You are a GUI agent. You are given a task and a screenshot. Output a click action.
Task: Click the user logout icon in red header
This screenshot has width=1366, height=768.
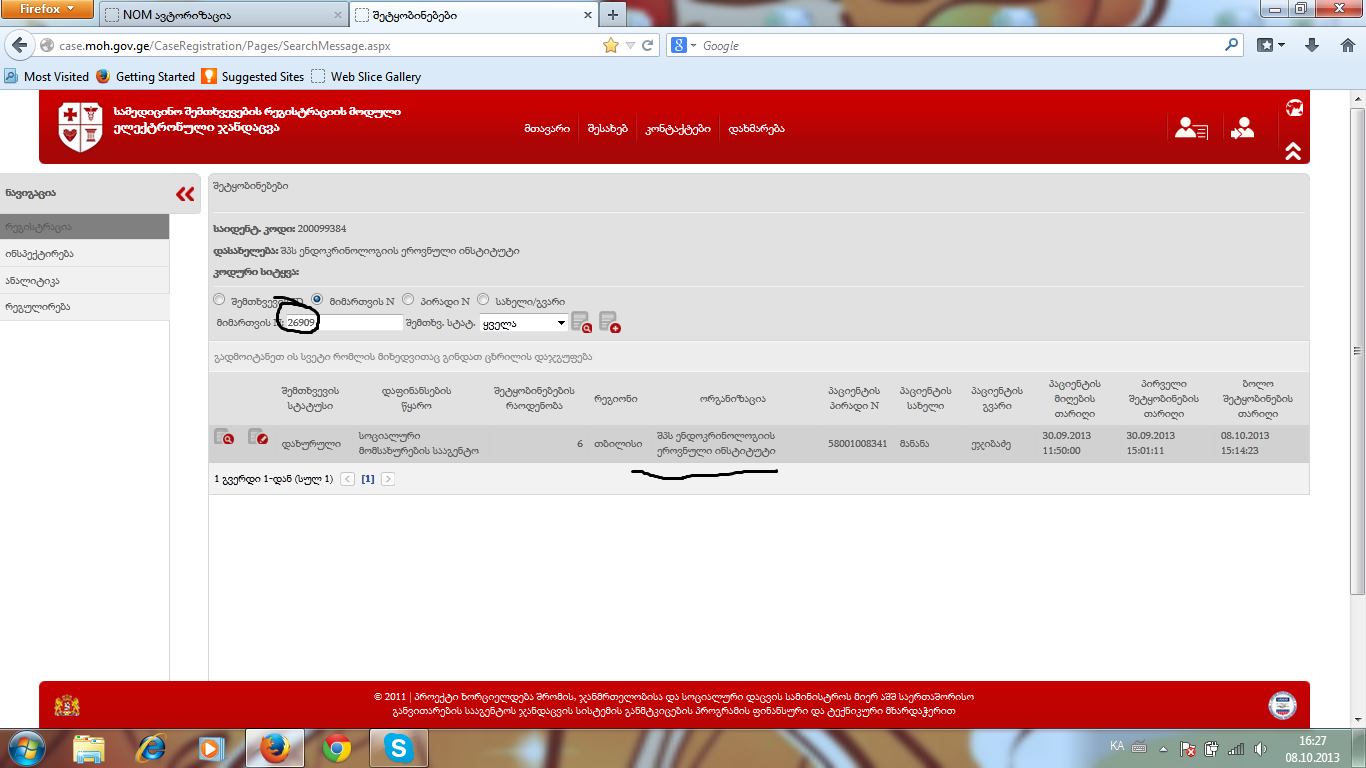pyautogui.click(x=1243, y=128)
